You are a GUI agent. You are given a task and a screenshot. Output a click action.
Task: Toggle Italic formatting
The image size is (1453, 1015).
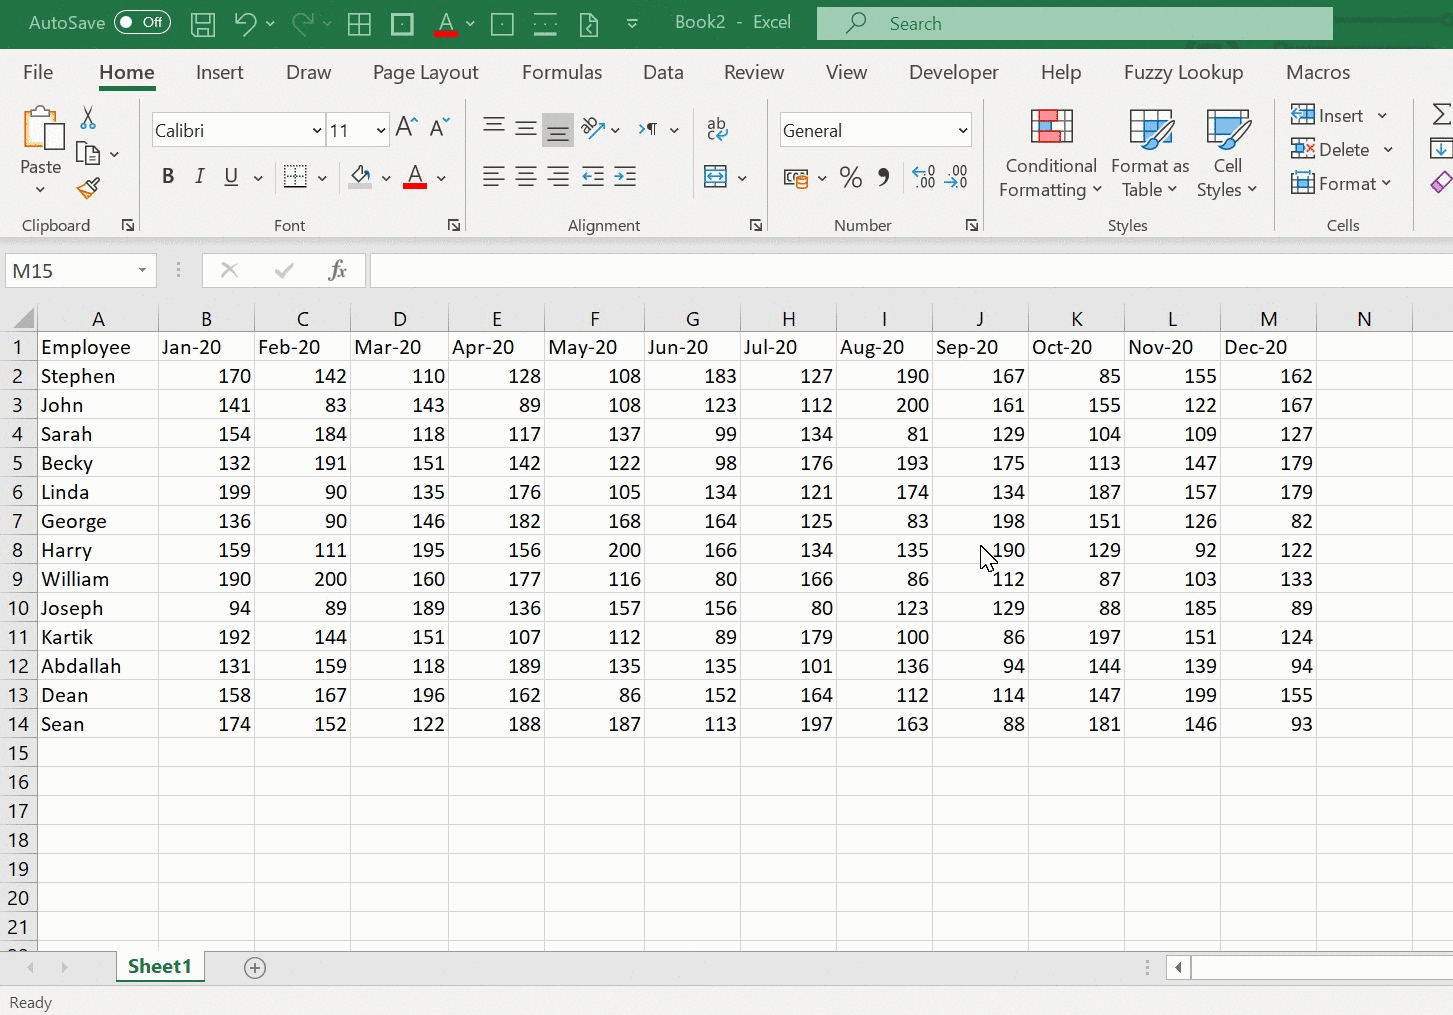pos(200,177)
